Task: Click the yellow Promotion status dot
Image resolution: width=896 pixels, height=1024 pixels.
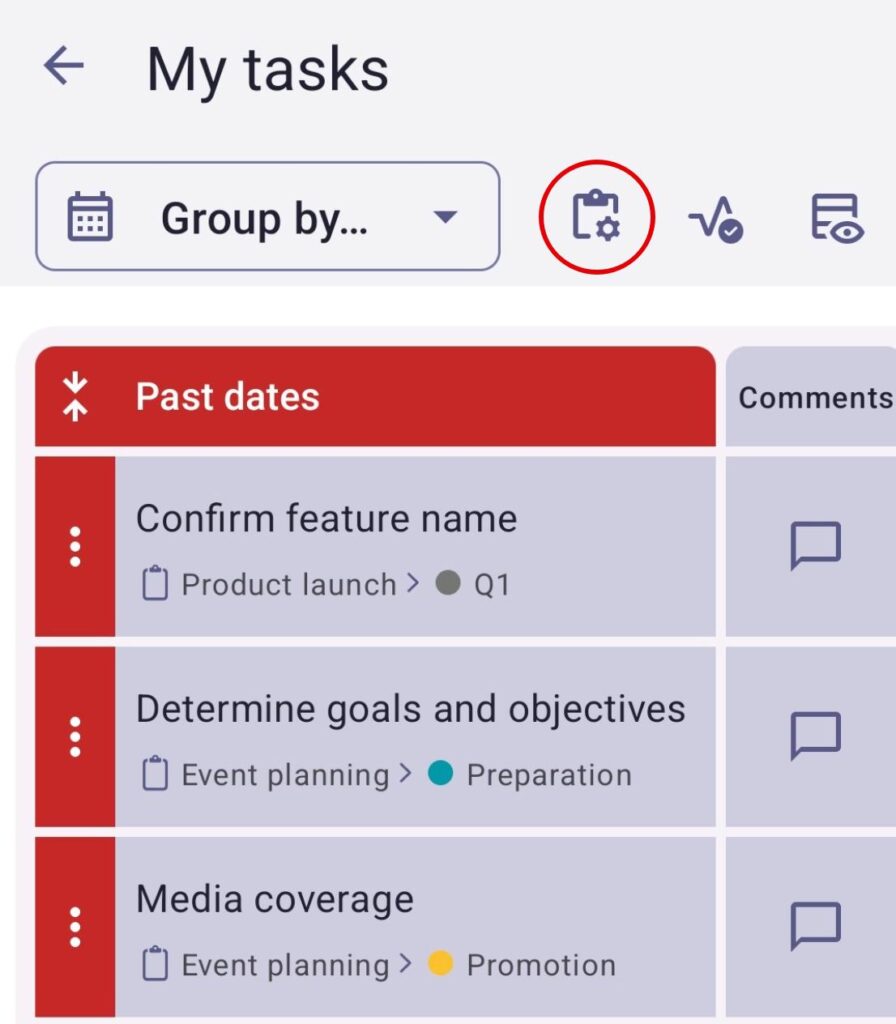Action: coord(440,963)
